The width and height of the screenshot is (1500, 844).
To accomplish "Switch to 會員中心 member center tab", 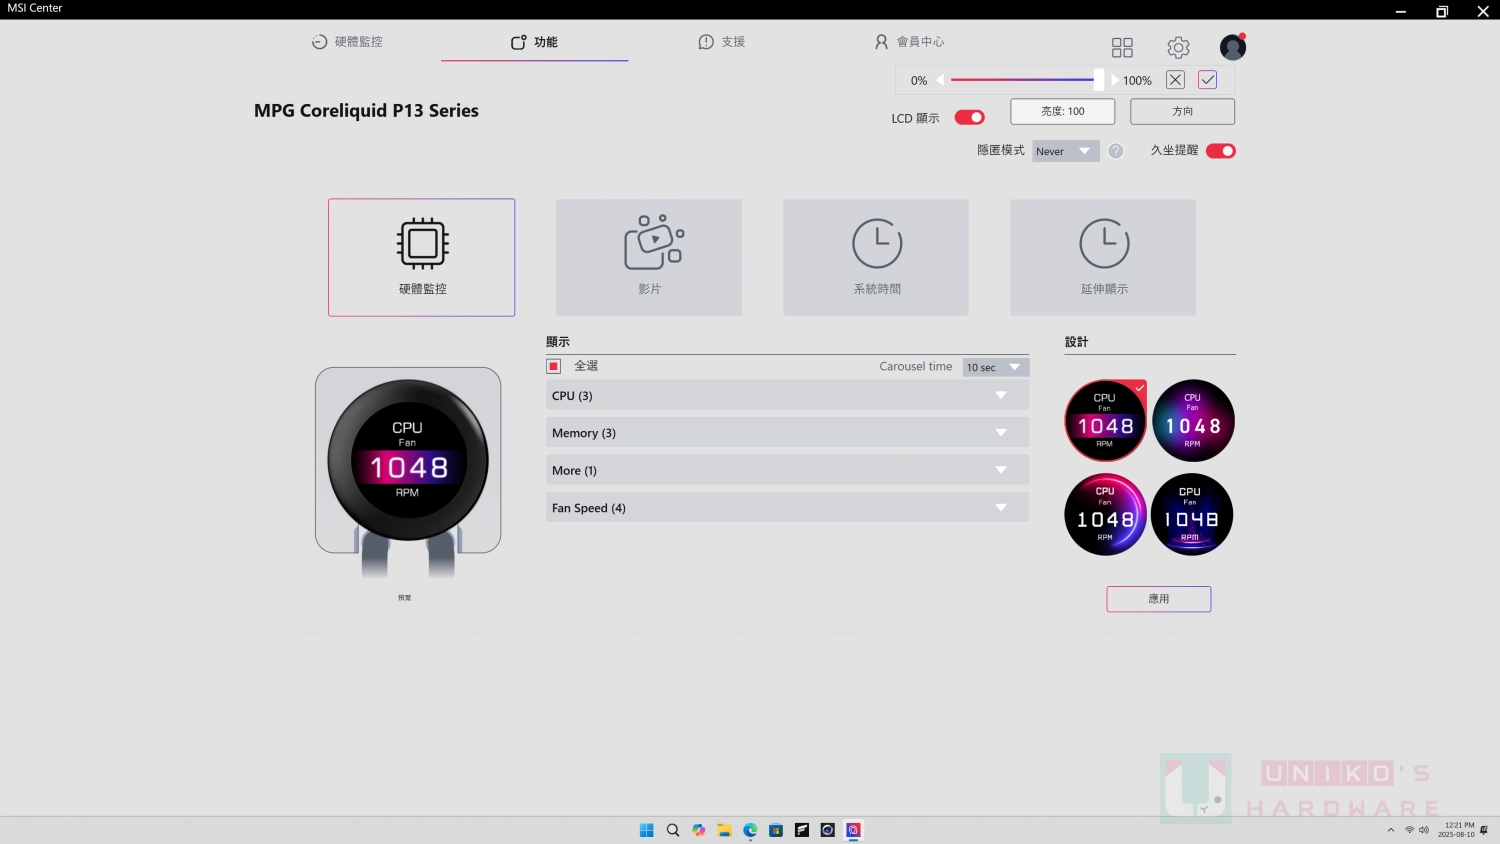I will (909, 42).
